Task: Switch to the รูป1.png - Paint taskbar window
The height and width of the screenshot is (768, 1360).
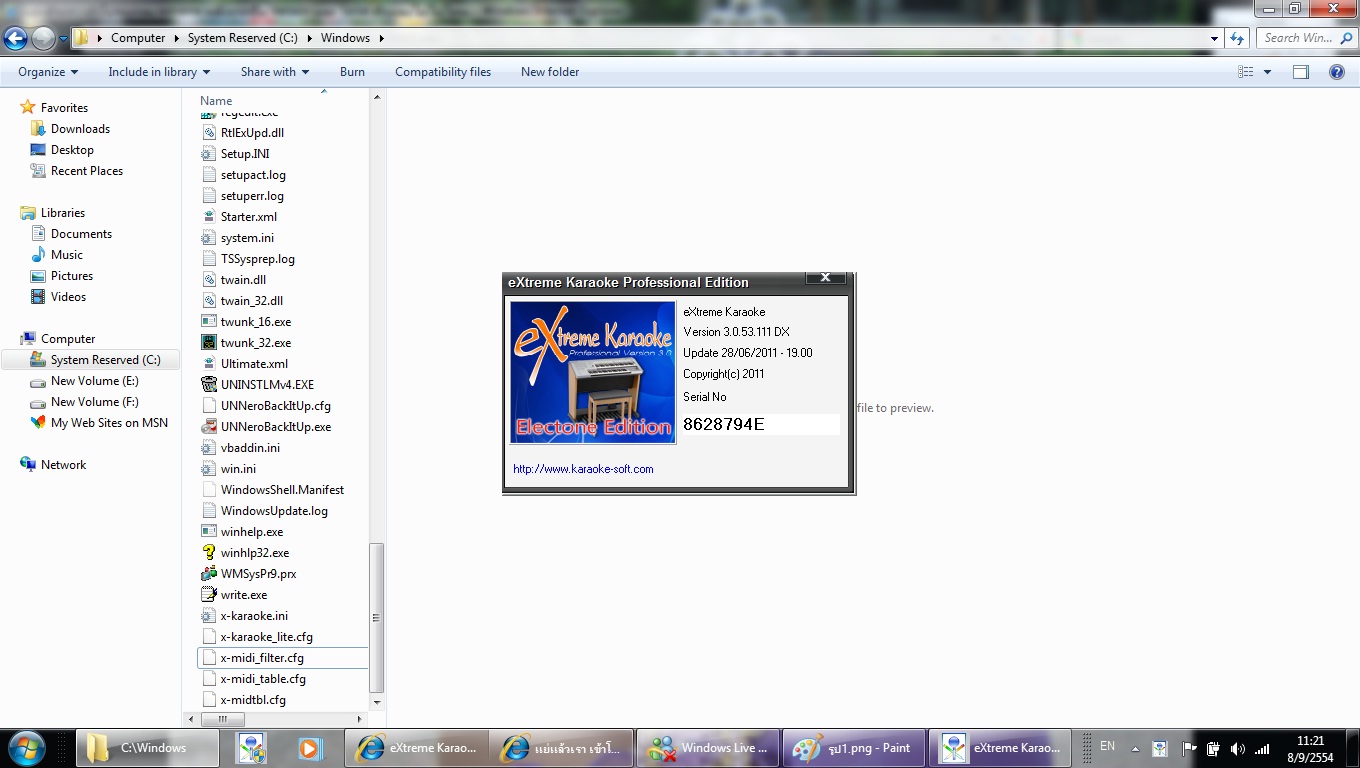Action: coord(853,748)
